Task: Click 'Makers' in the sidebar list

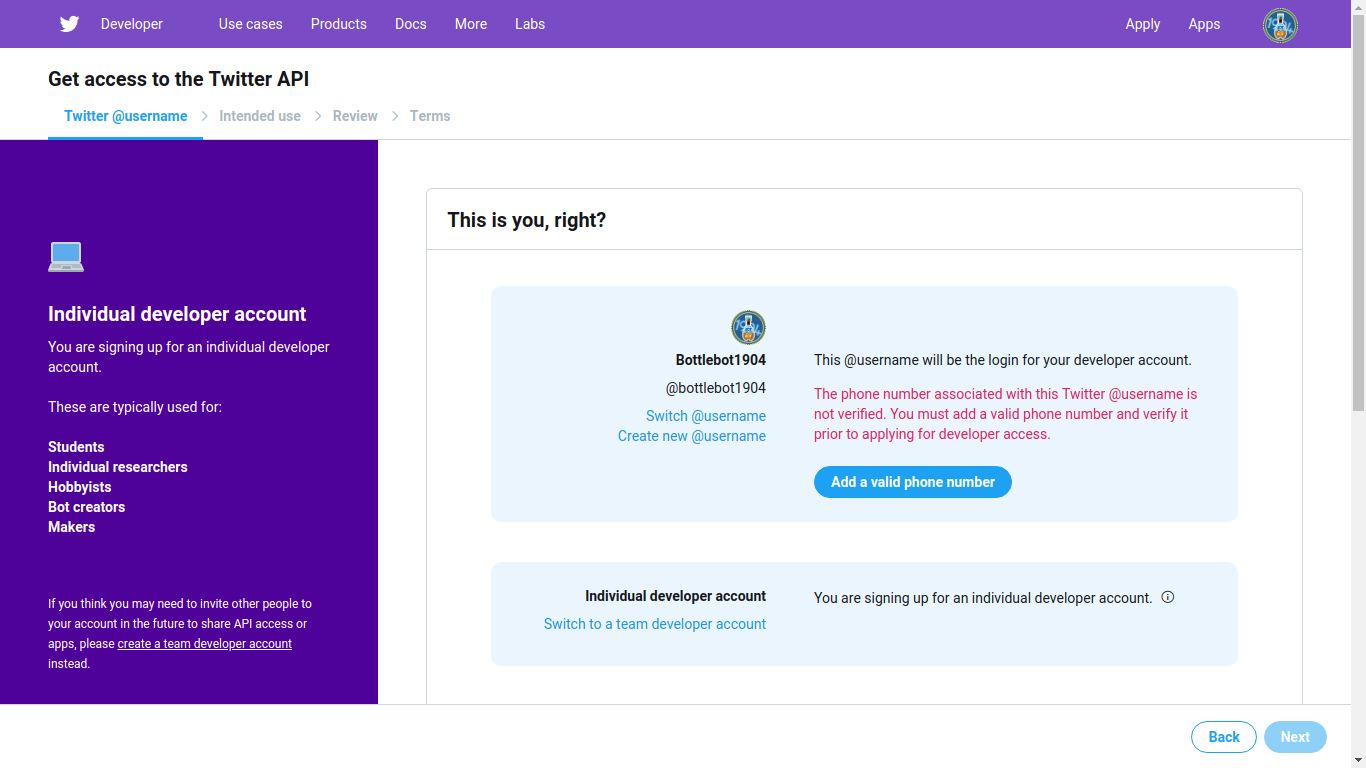Action: click(x=72, y=527)
